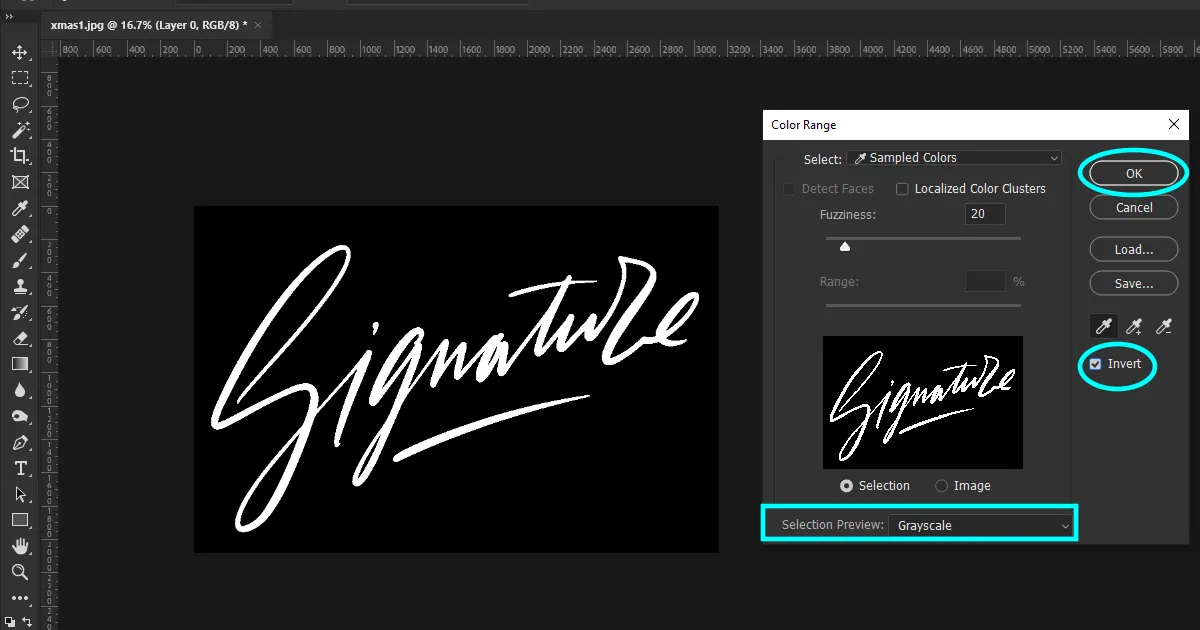Select the Zoom tool

22,573
